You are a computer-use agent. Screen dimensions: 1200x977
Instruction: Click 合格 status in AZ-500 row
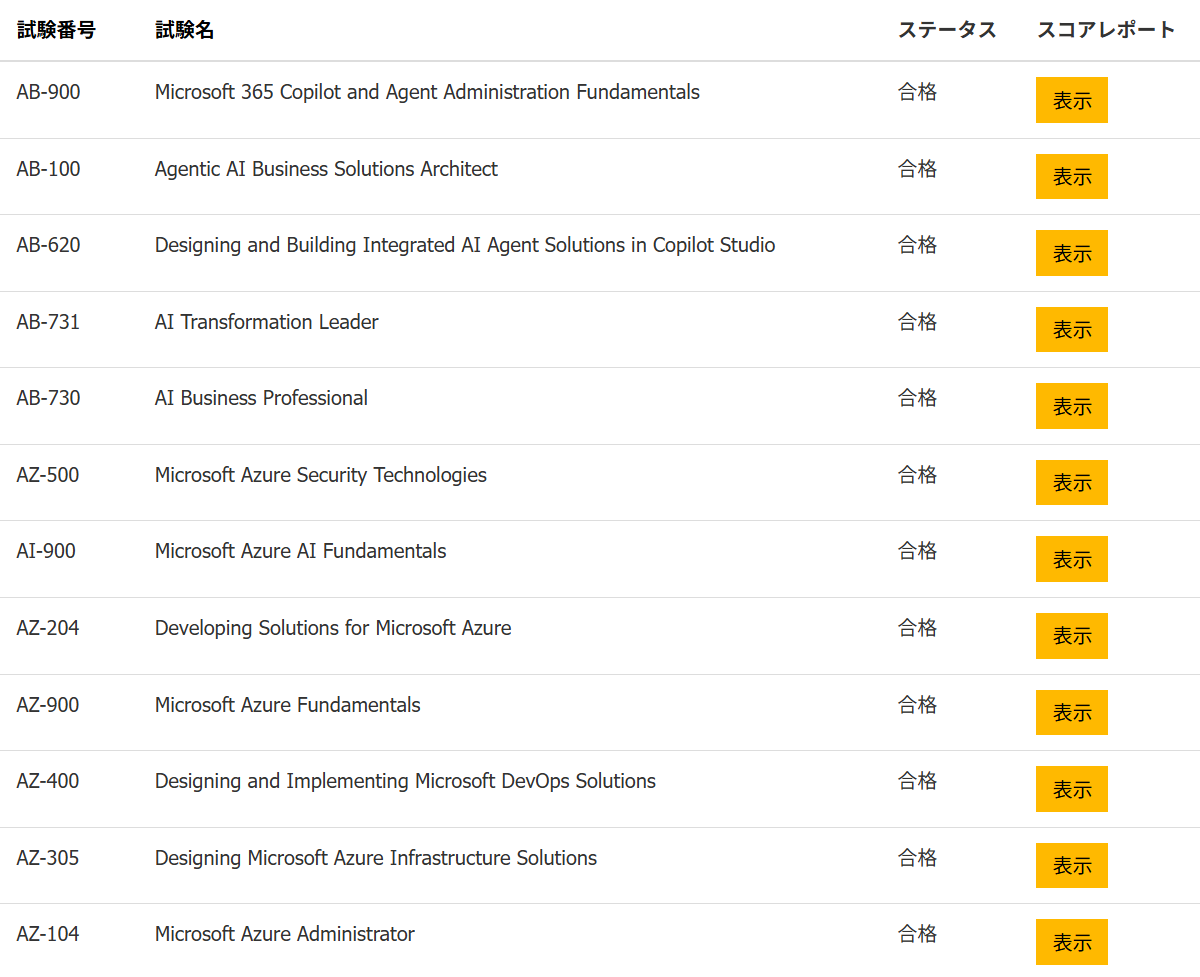tap(917, 475)
